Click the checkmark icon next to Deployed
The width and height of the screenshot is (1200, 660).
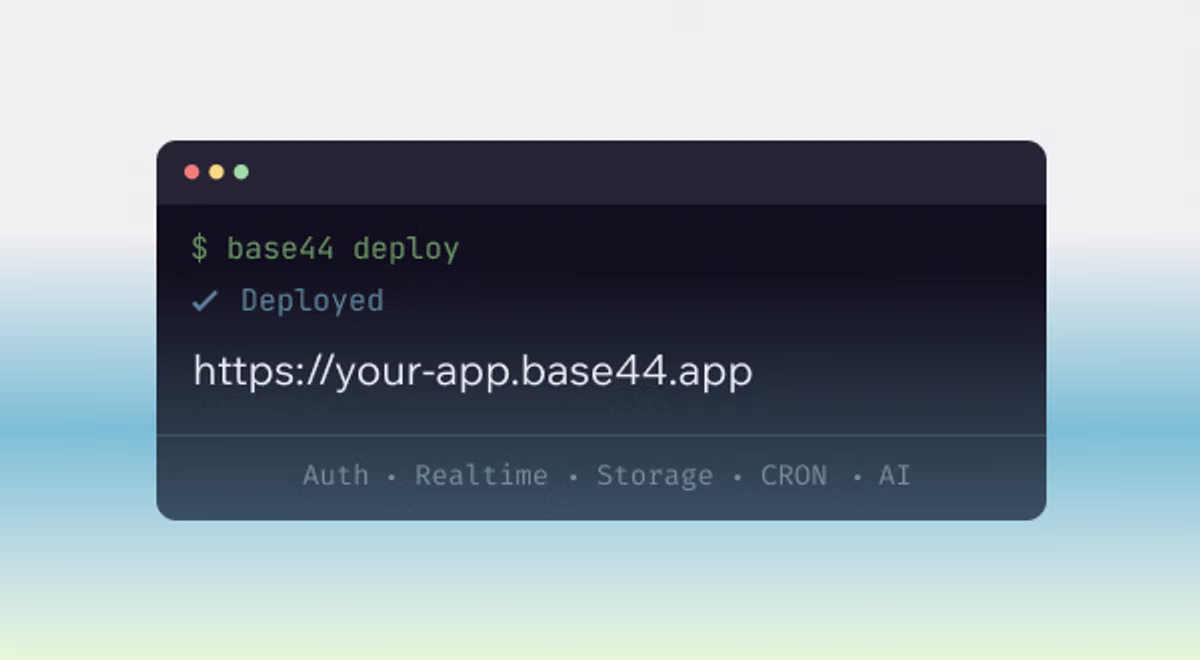point(204,301)
